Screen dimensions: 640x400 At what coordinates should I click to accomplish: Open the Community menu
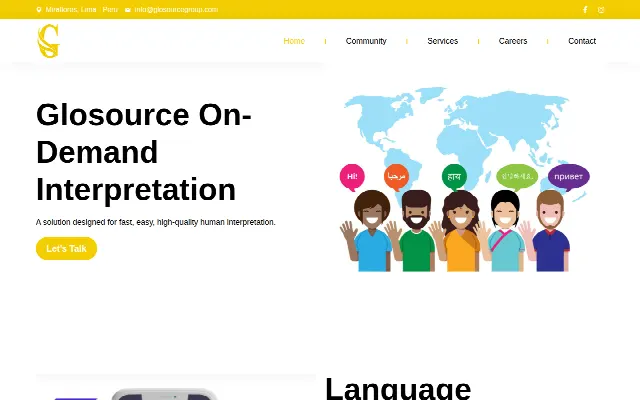[x=366, y=41]
